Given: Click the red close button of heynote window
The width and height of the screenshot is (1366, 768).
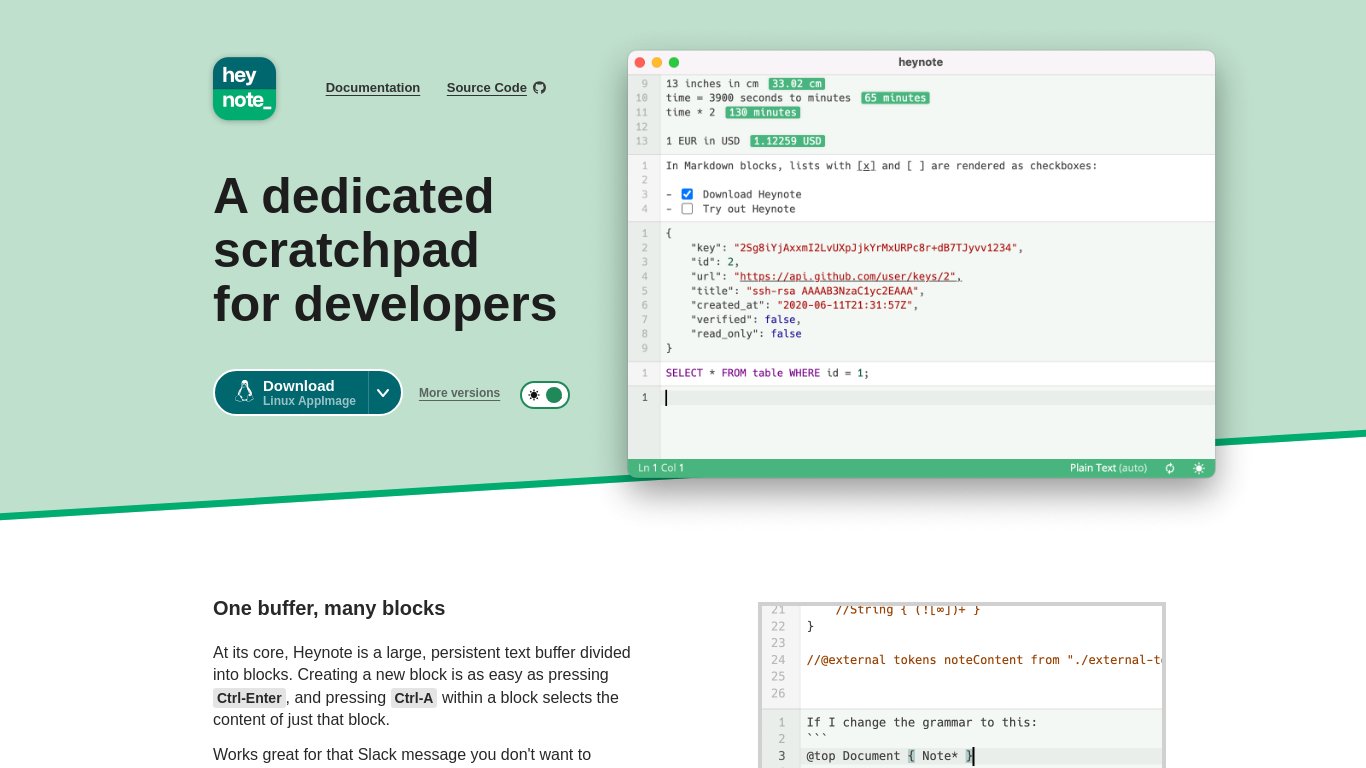Looking at the screenshot, I should point(640,62).
